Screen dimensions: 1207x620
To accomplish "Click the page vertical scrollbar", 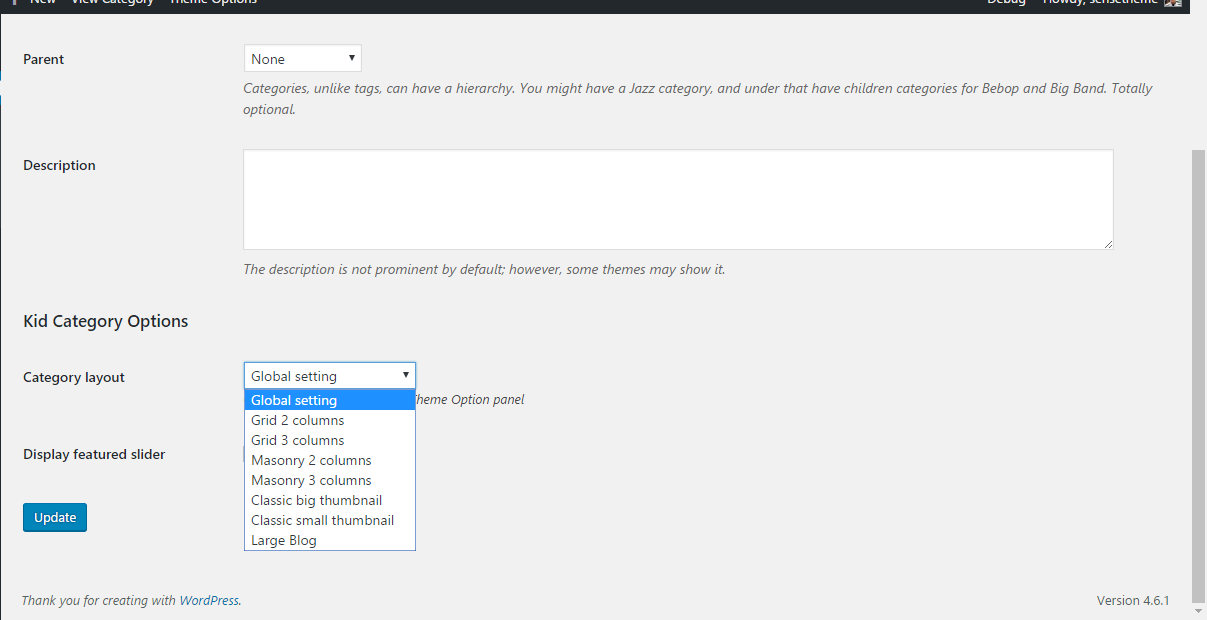I will point(1198,370).
